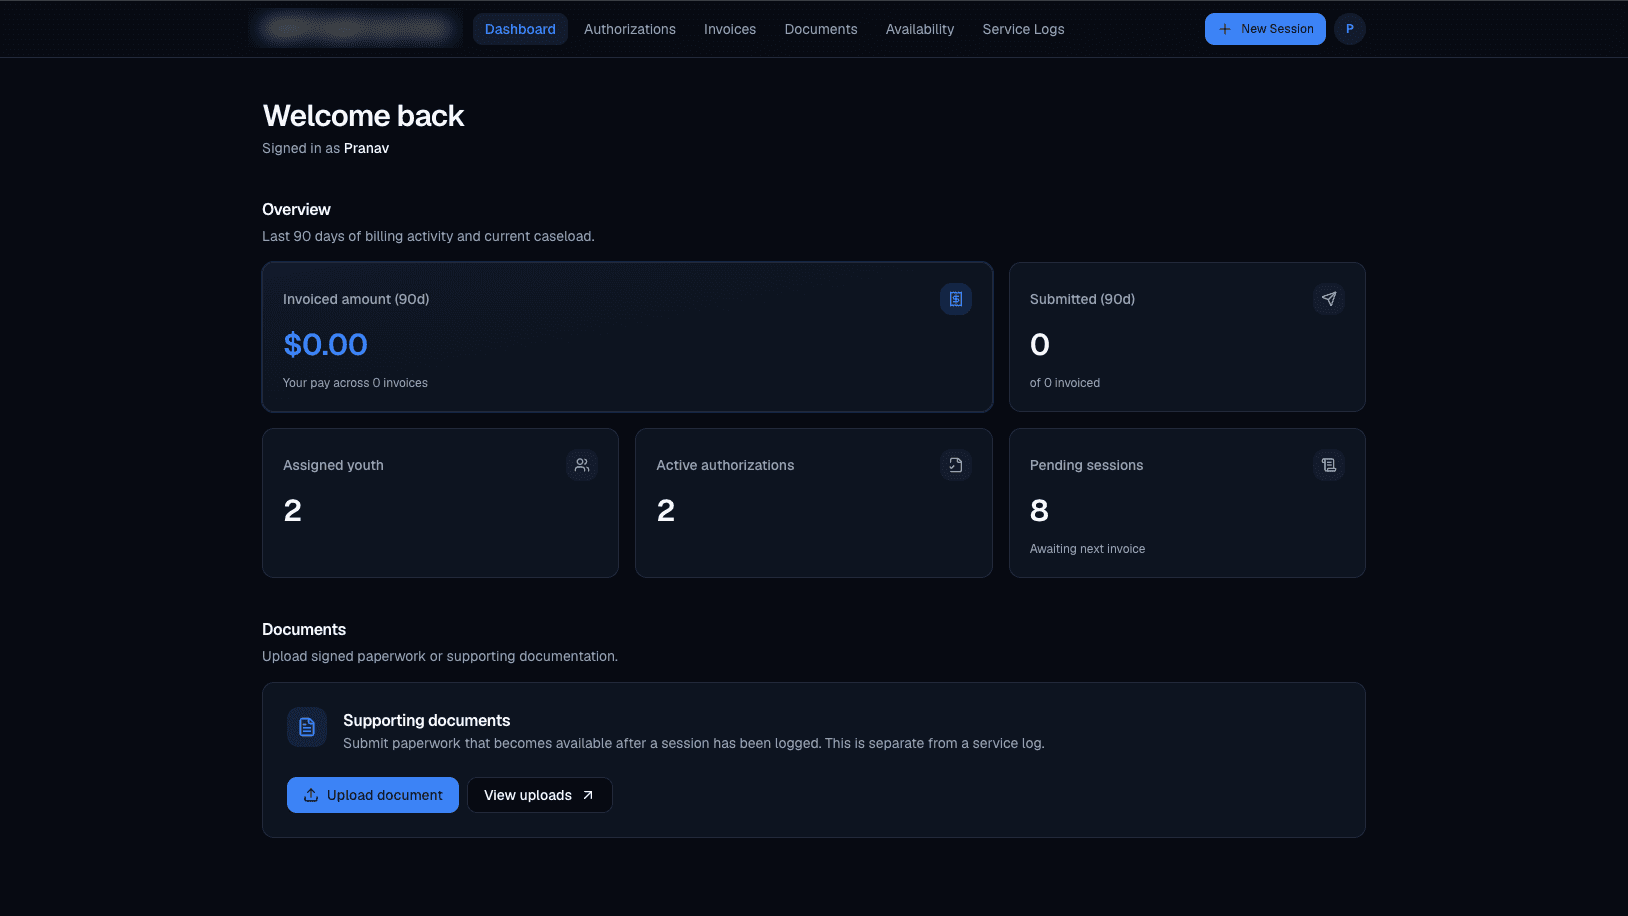Open the Submitted (90d) card
Screen dimensions: 1628x916
1187,337
